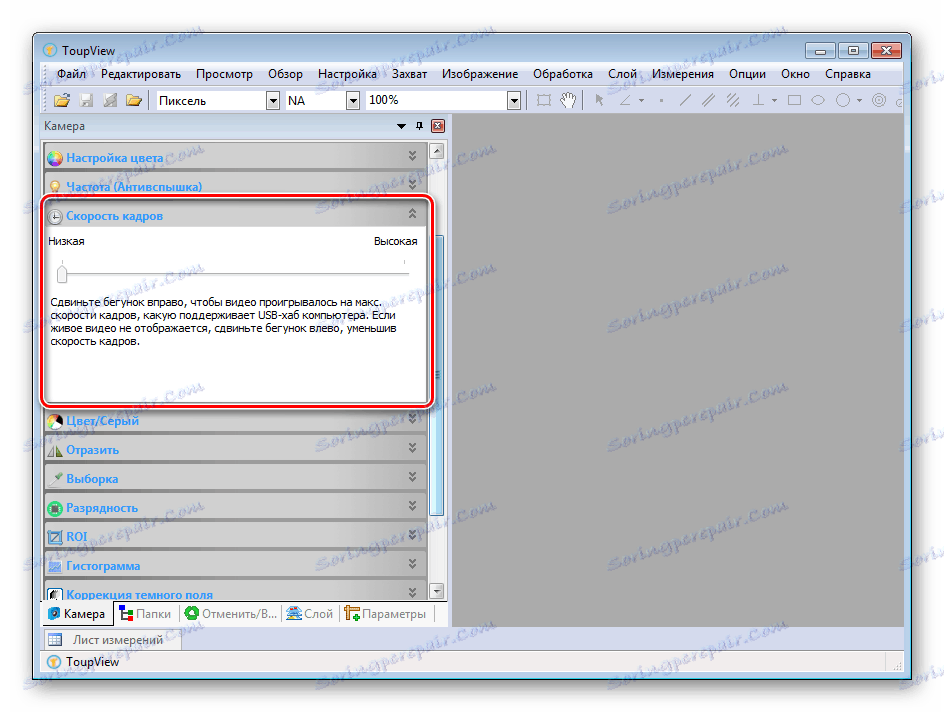Click the frame rate slider thumb

[x=62, y=274]
